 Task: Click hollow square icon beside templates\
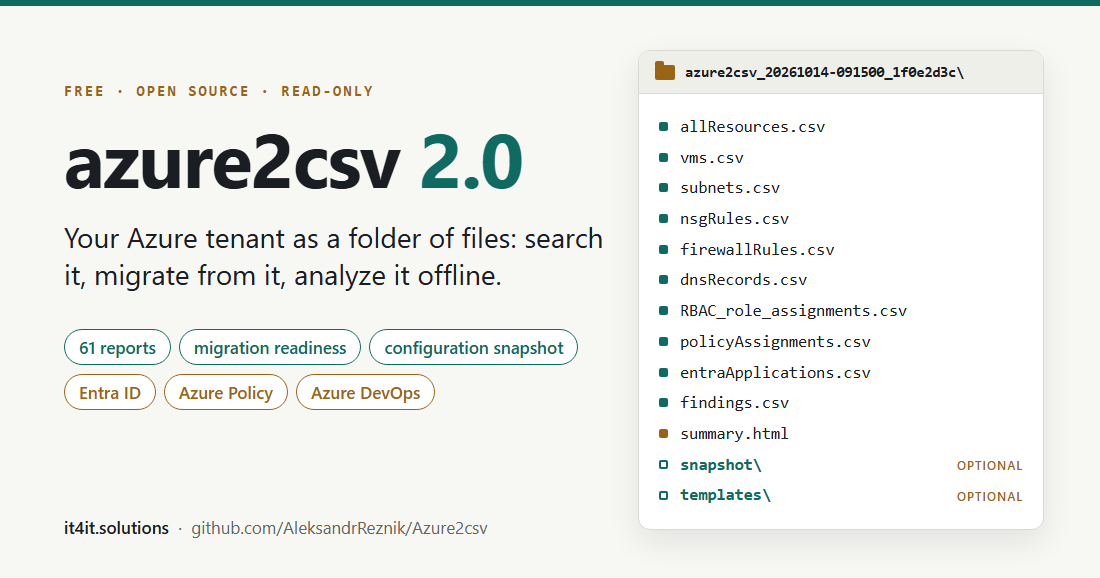(x=664, y=495)
